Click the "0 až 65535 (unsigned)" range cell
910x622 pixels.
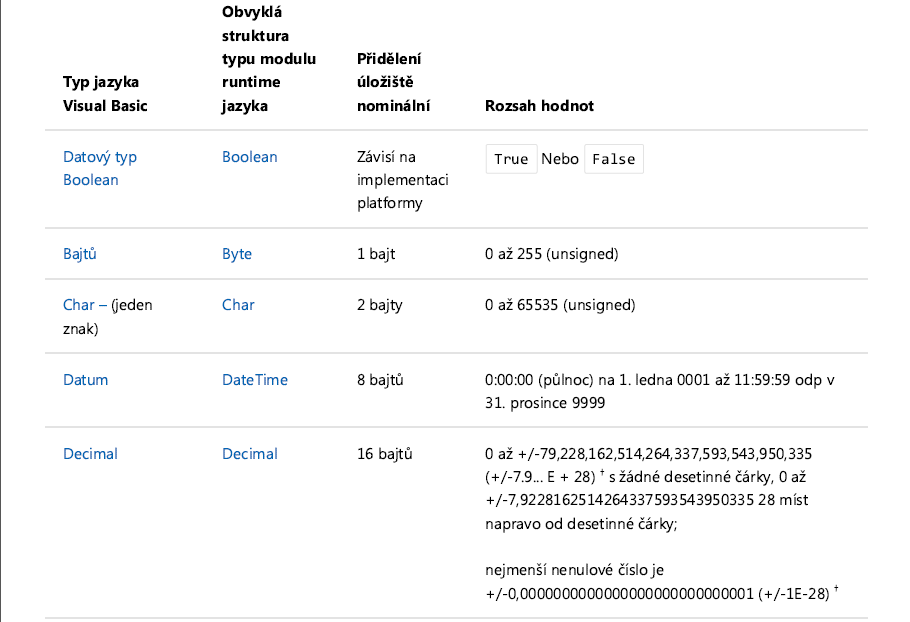pos(559,305)
